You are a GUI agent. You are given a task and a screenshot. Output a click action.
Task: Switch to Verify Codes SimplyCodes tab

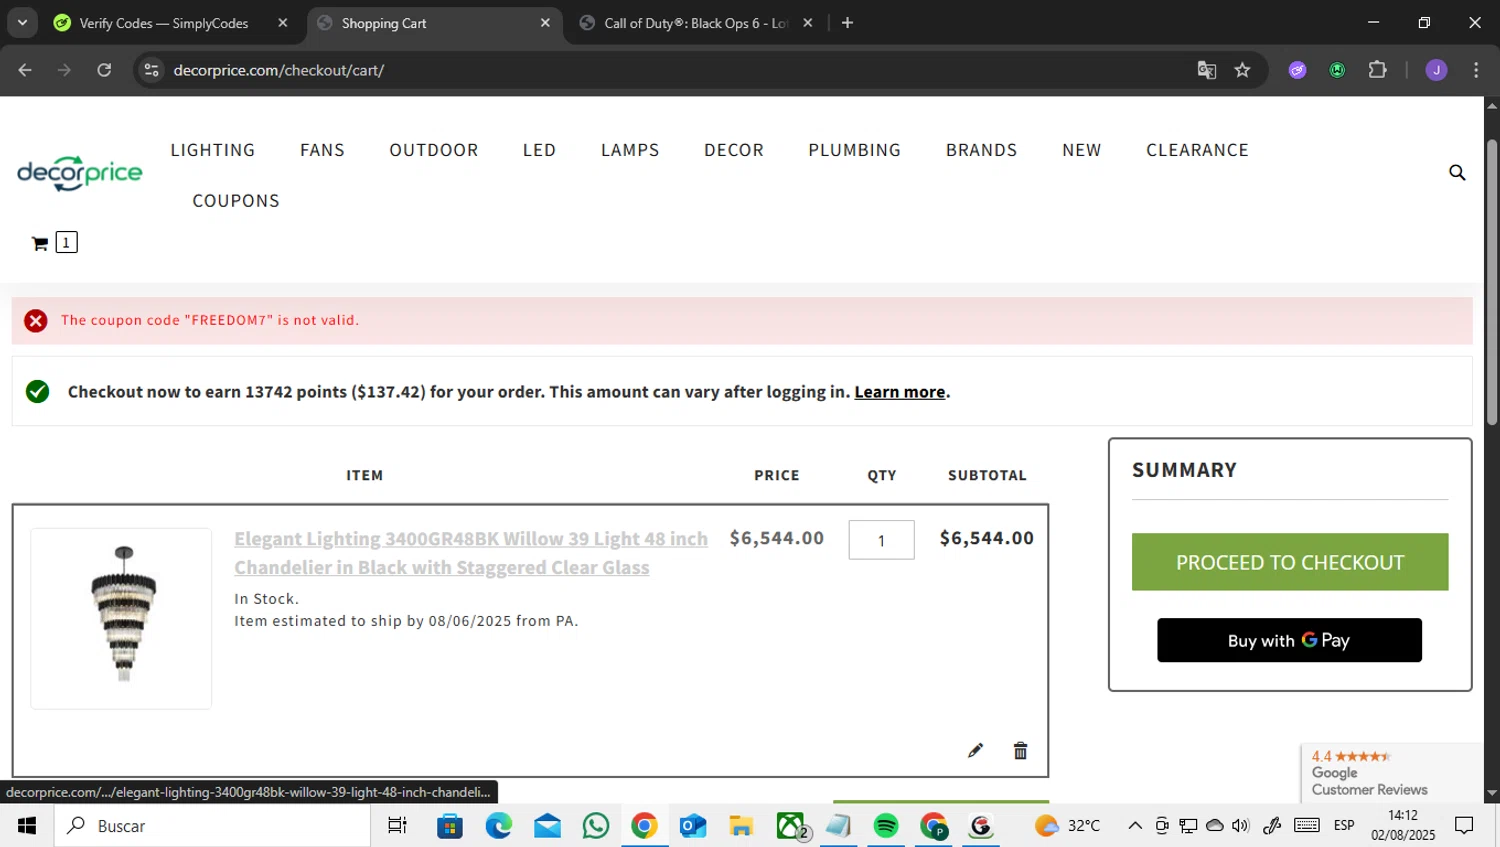click(164, 23)
